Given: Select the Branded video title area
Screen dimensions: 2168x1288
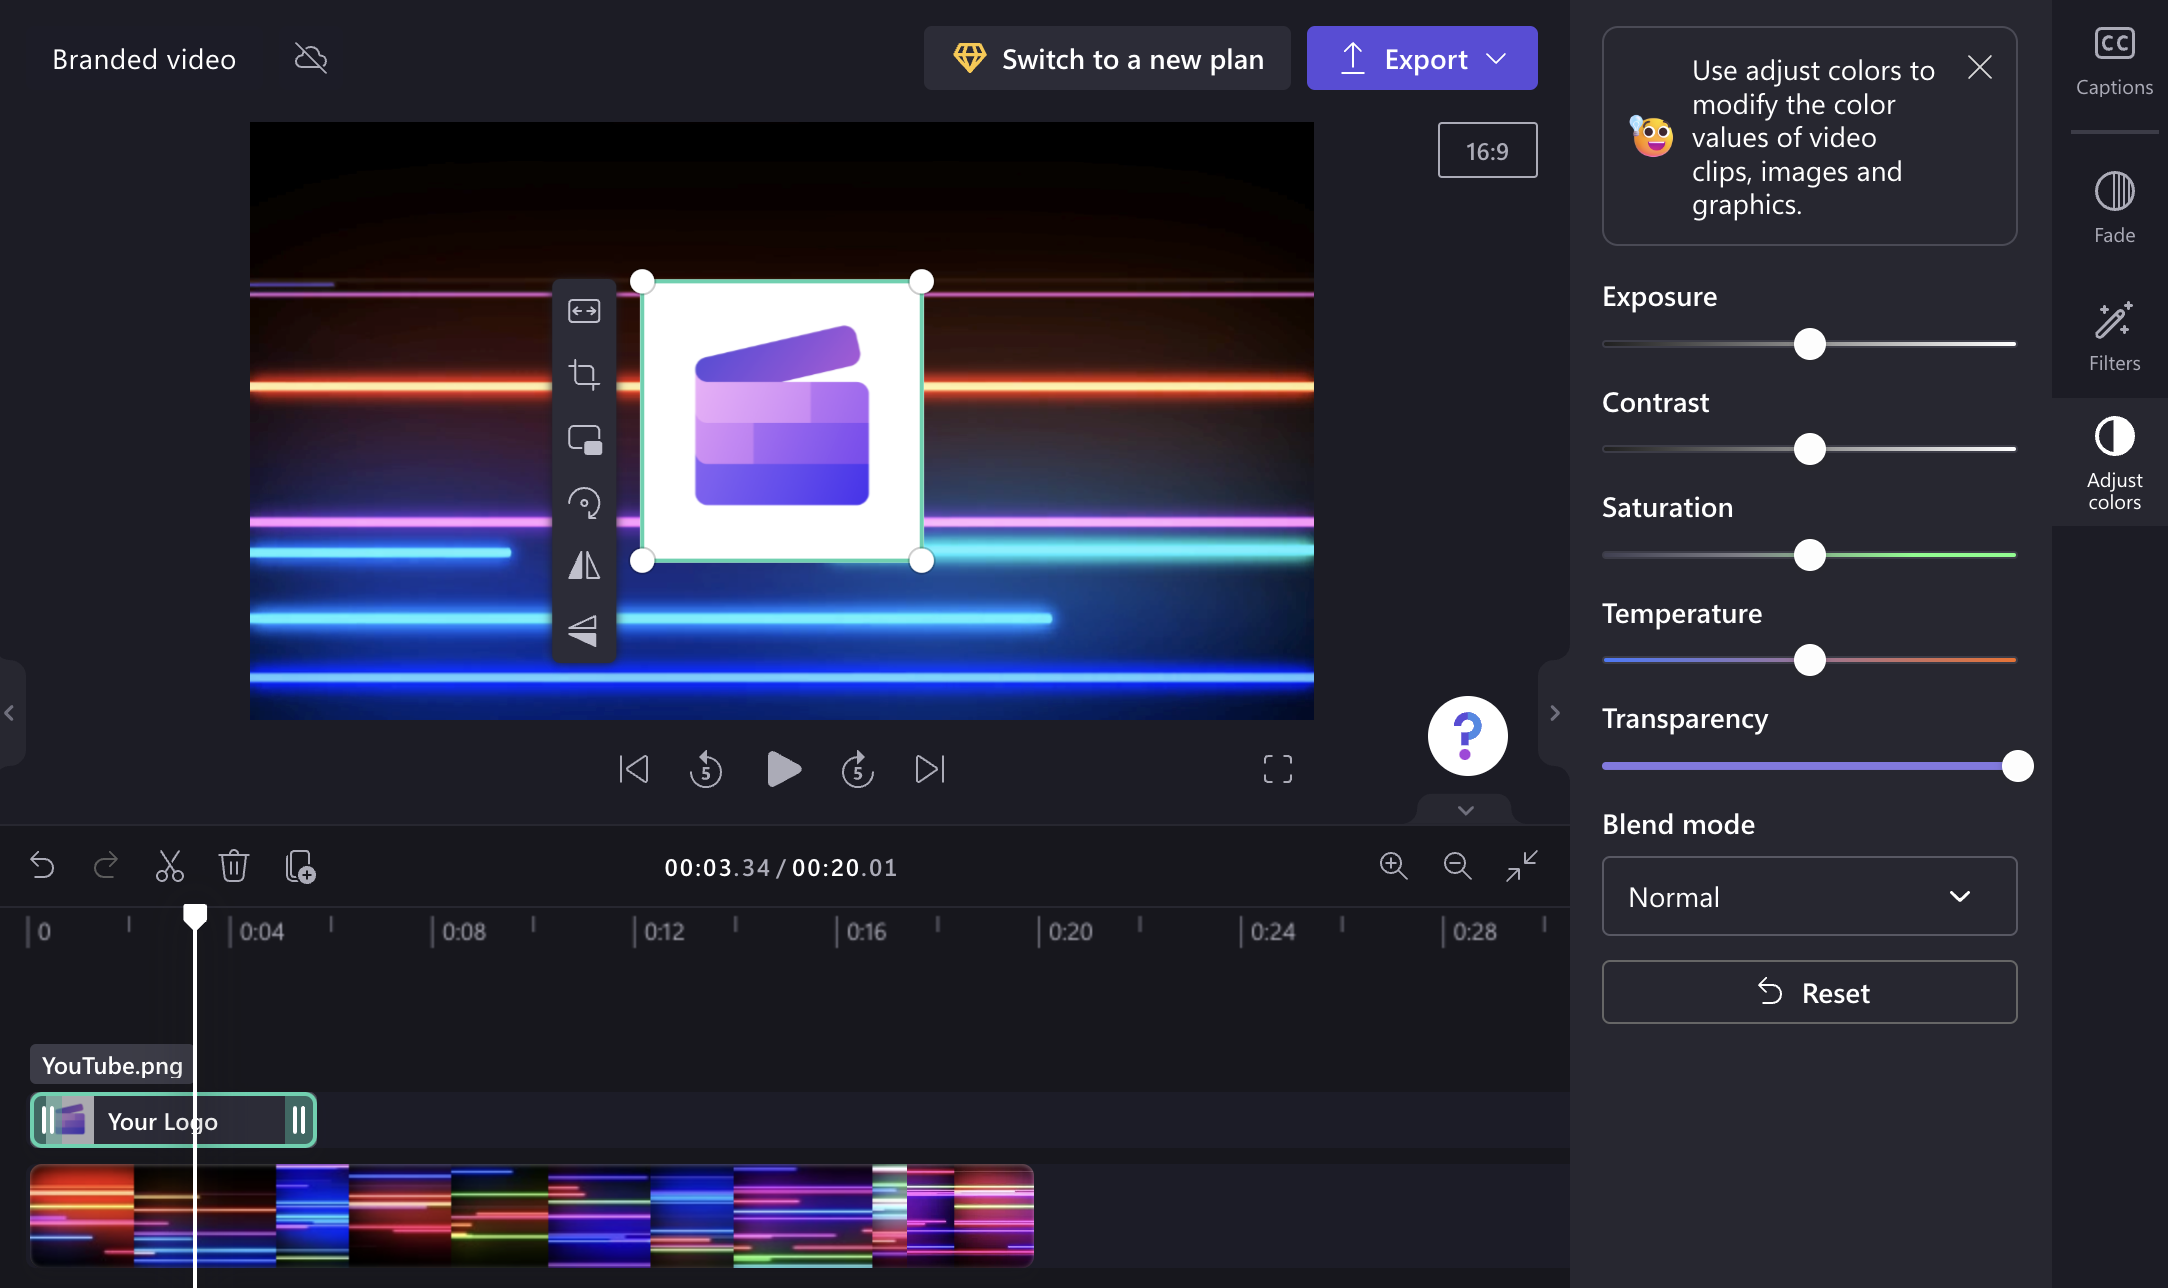Looking at the screenshot, I should click(143, 57).
